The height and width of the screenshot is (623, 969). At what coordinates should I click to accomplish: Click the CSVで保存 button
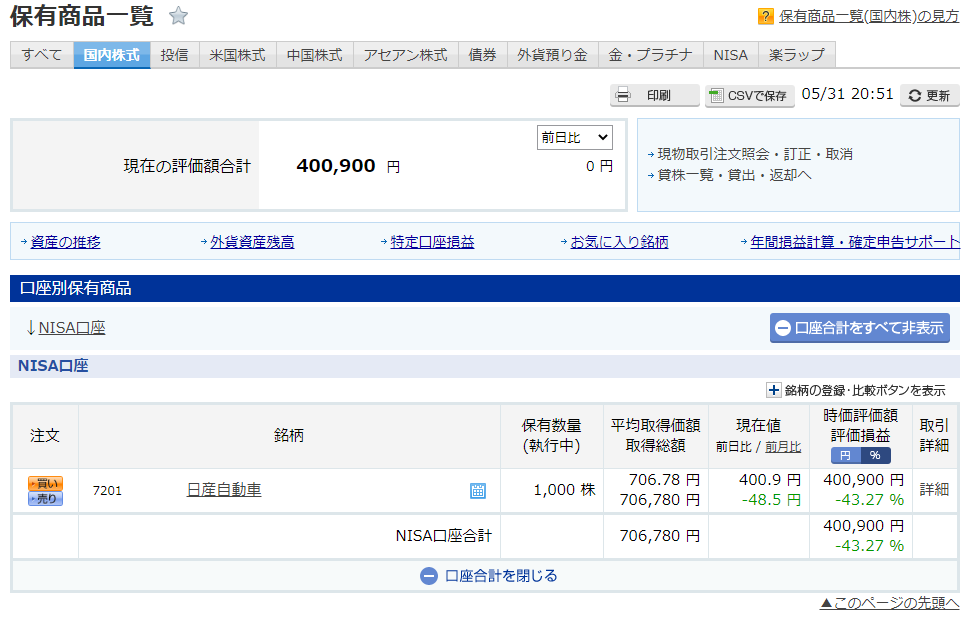click(750, 95)
